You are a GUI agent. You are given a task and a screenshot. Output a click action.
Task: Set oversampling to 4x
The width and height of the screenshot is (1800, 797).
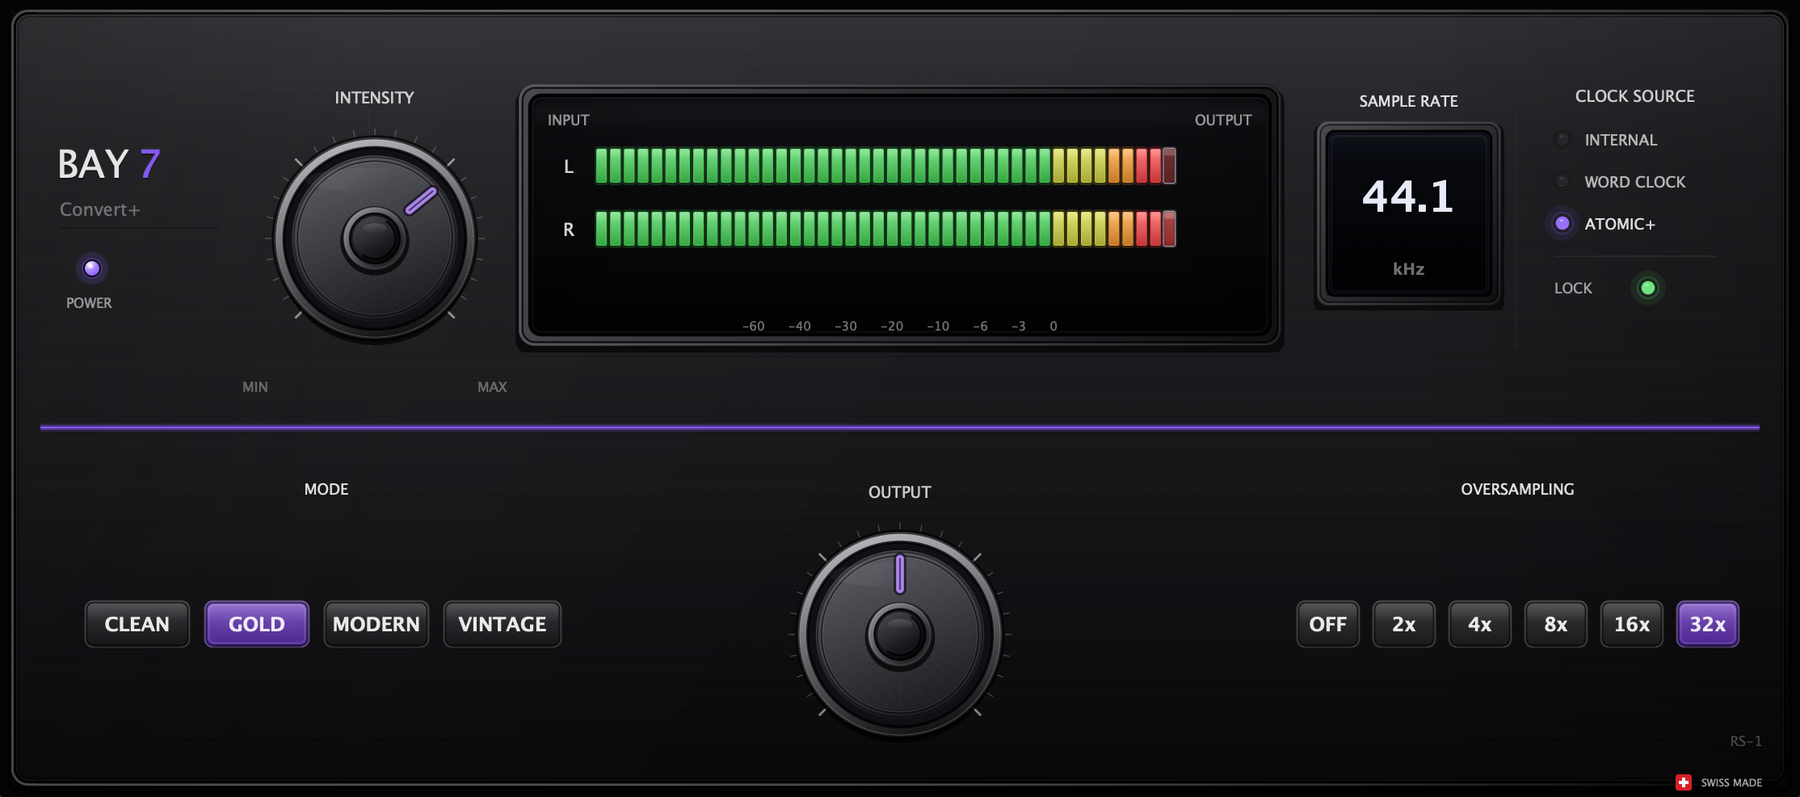click(x=1480, y=624)
